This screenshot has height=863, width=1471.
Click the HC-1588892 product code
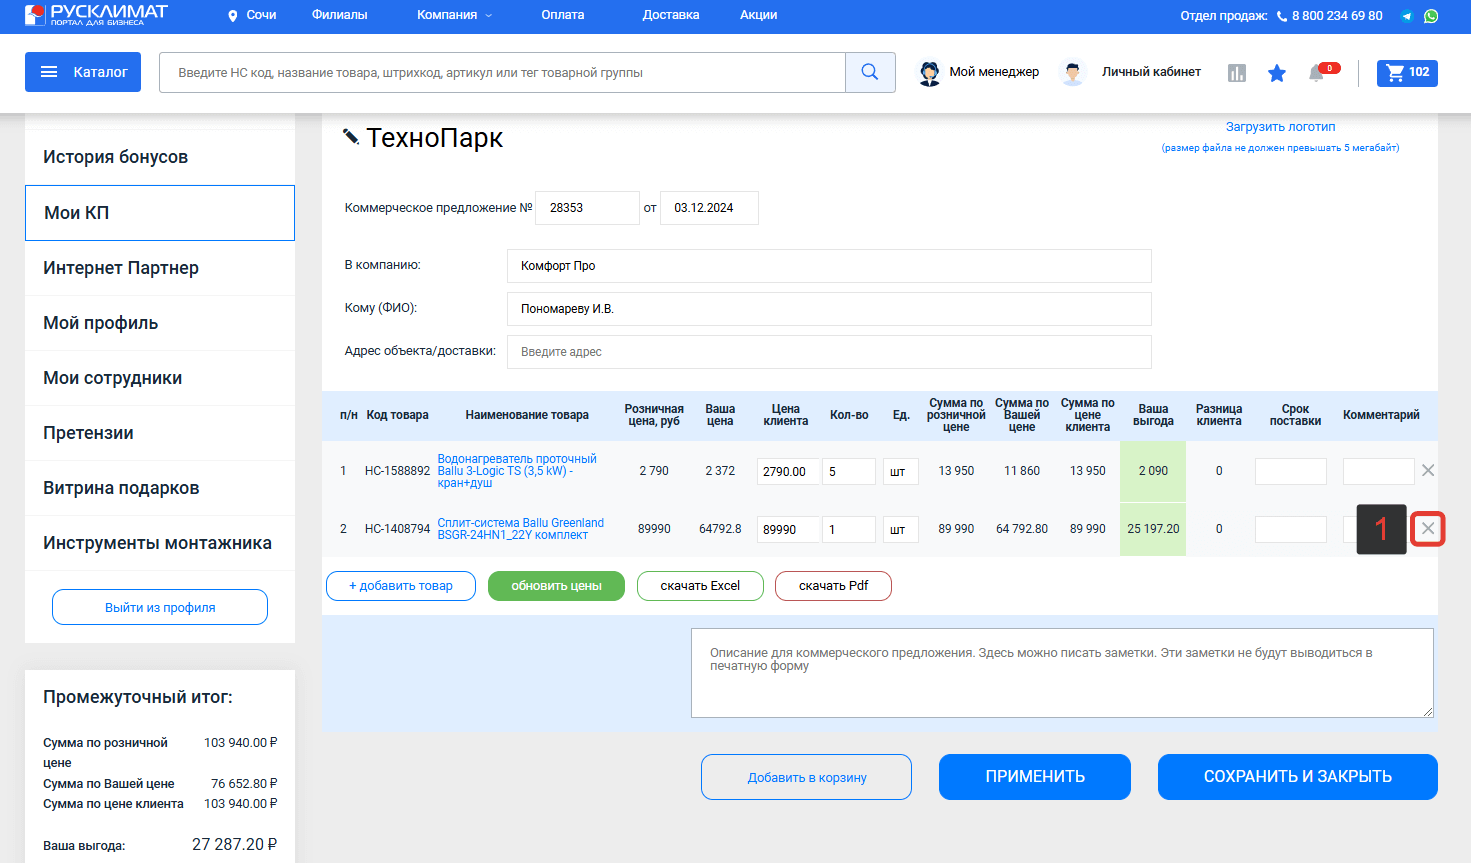[397, 471]
